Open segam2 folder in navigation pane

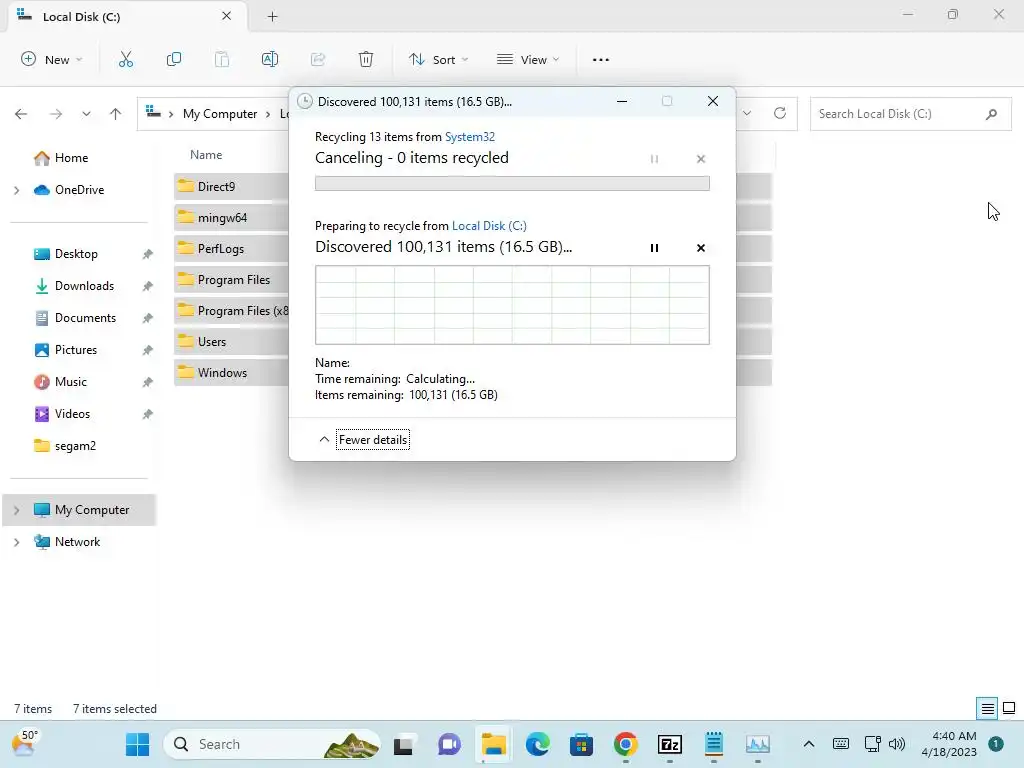click(x=75, y=446)
